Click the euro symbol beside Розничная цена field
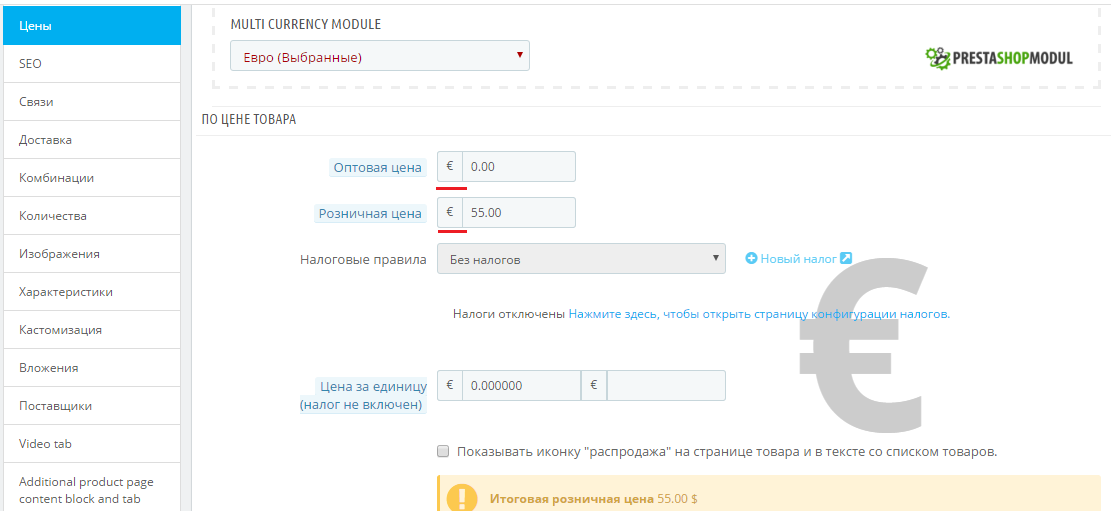Viewport: 1111px width, 511px height. click(450, 212)
